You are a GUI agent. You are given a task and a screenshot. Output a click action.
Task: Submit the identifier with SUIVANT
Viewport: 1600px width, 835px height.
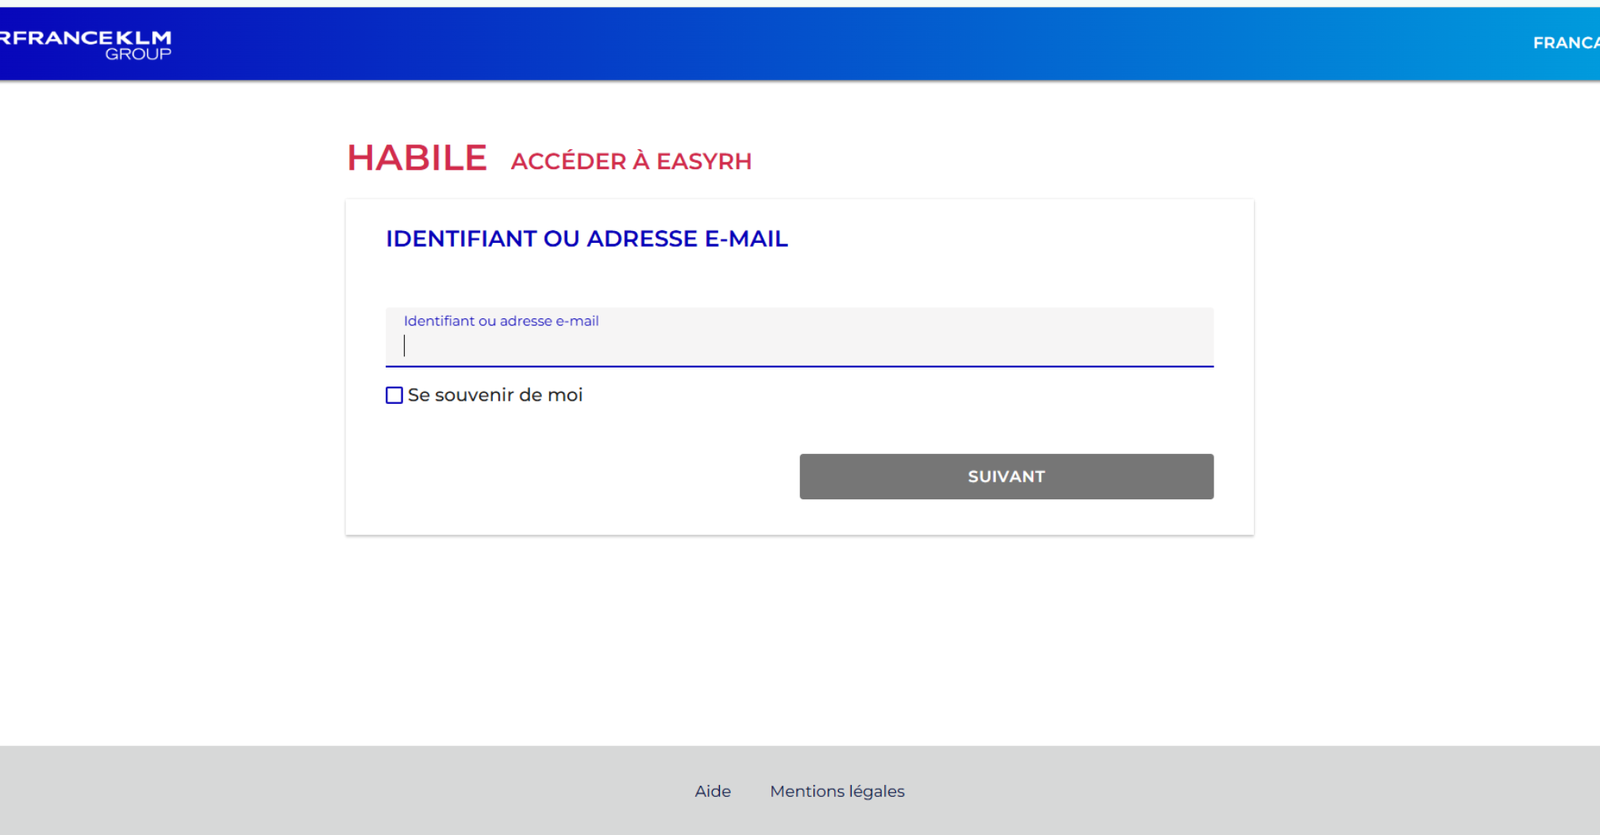[x=1005, y=476]
